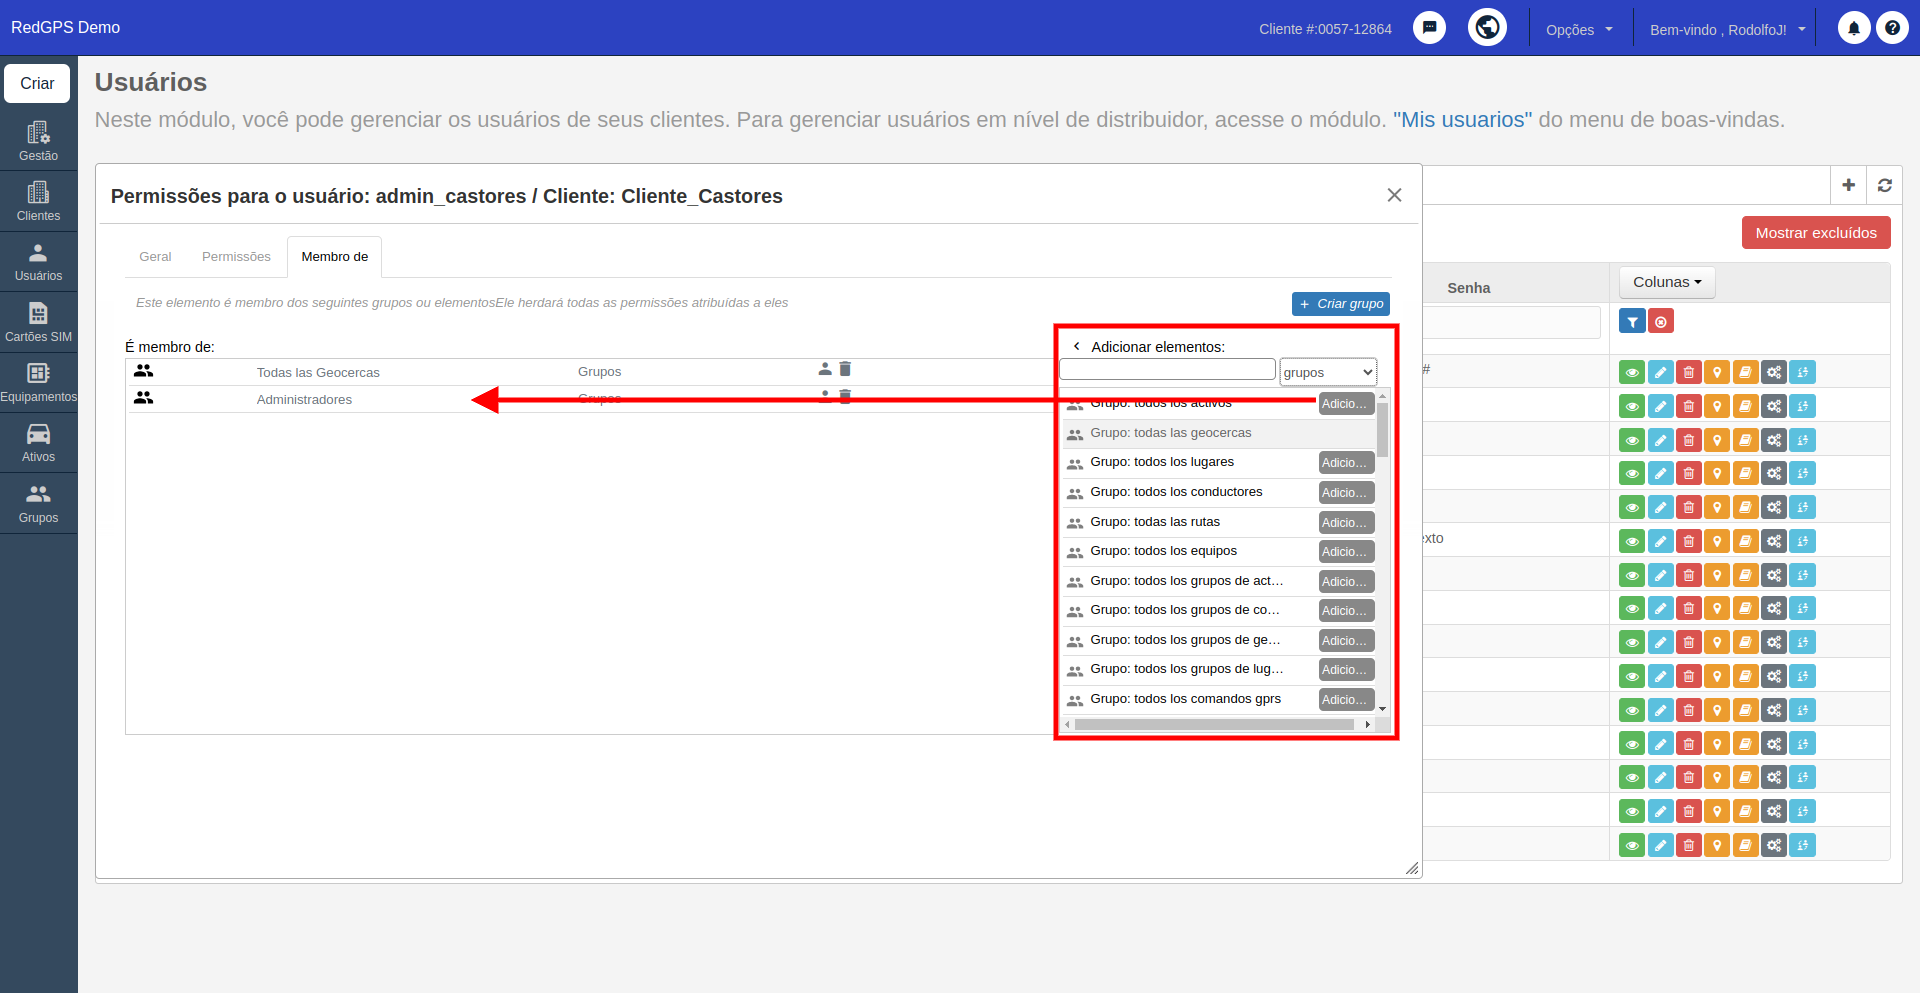Click the plus icon above the users table

pos(1848,185)
